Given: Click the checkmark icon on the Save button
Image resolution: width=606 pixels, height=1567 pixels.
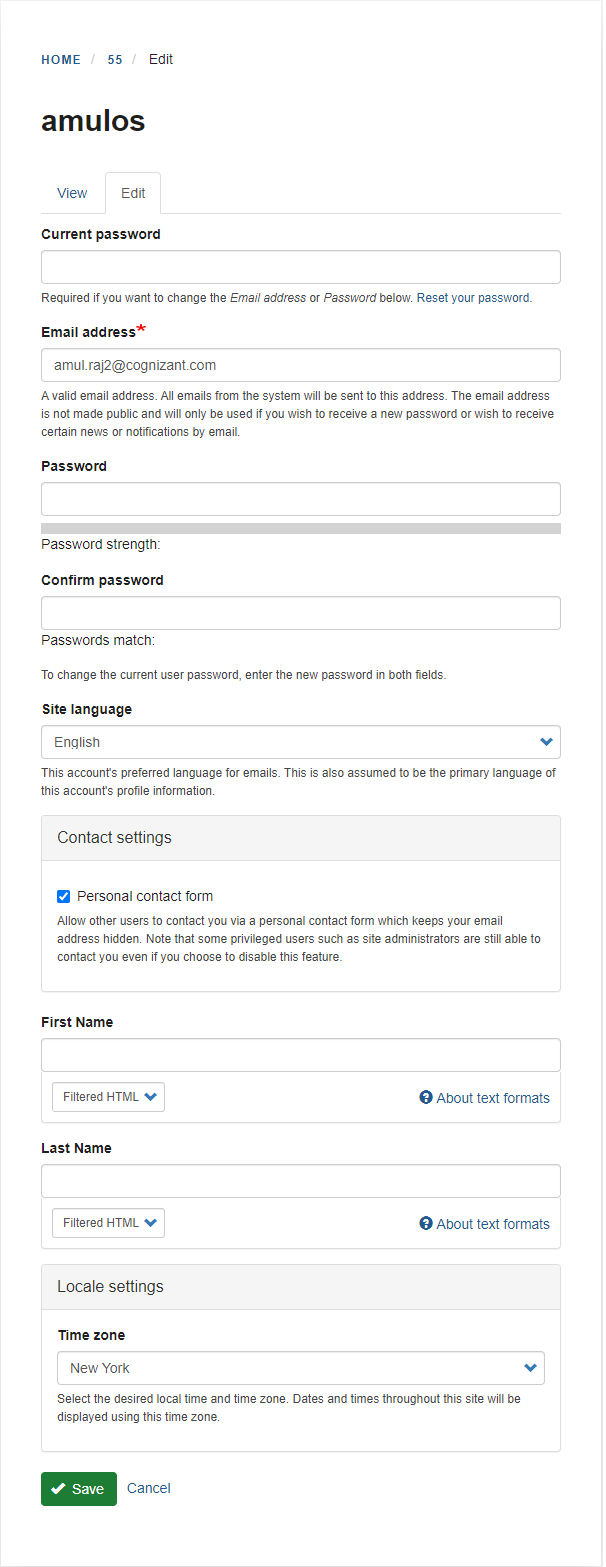Looking at the screenshot, I should click(x=59, y=1489).
